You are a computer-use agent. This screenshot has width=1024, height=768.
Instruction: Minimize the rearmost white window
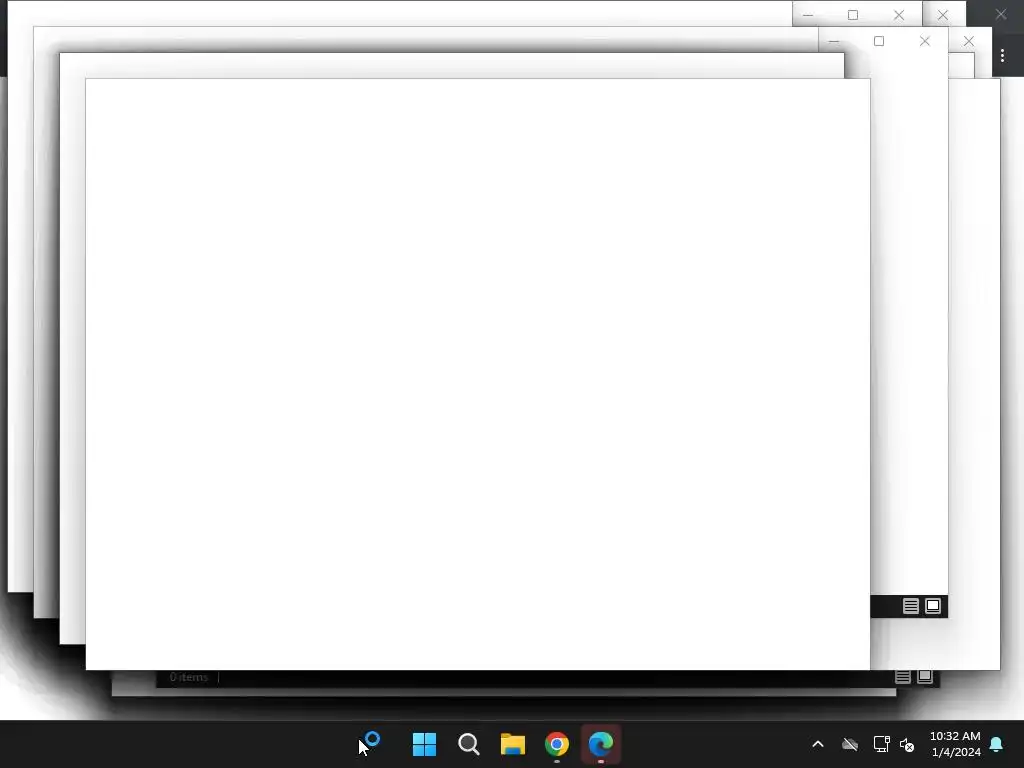808,15
